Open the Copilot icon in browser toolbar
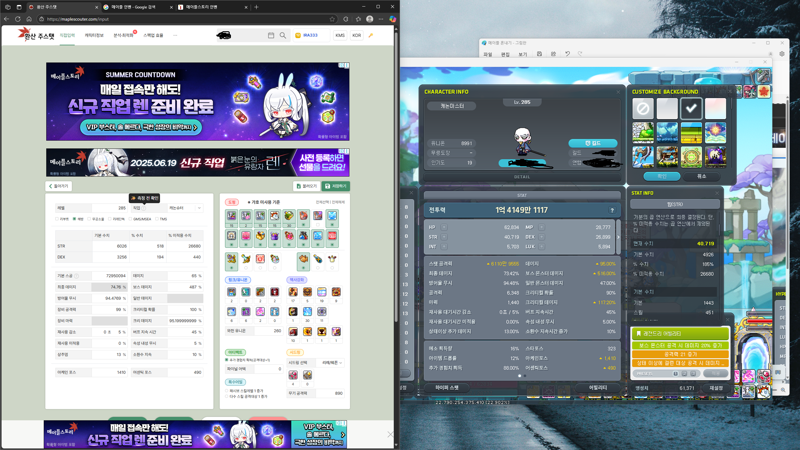Viewport: 800px width, 450px height. click(392, 19)
